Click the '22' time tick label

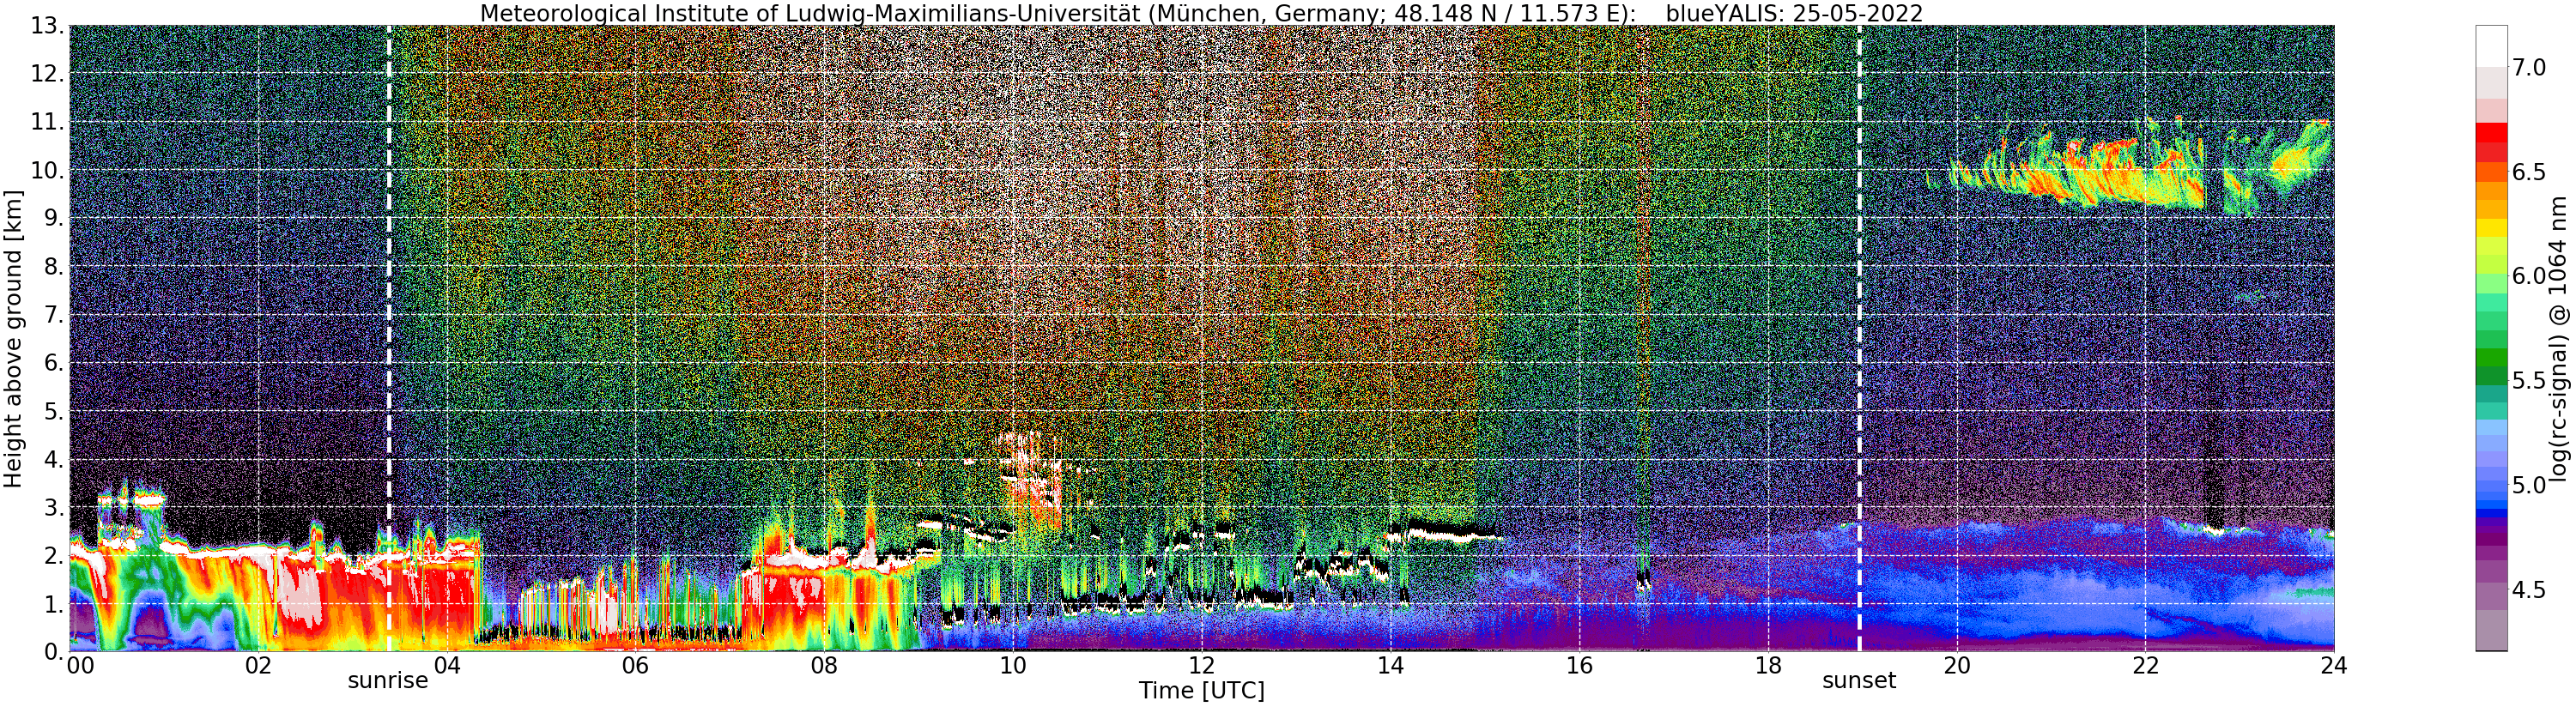click(2145, 665)
